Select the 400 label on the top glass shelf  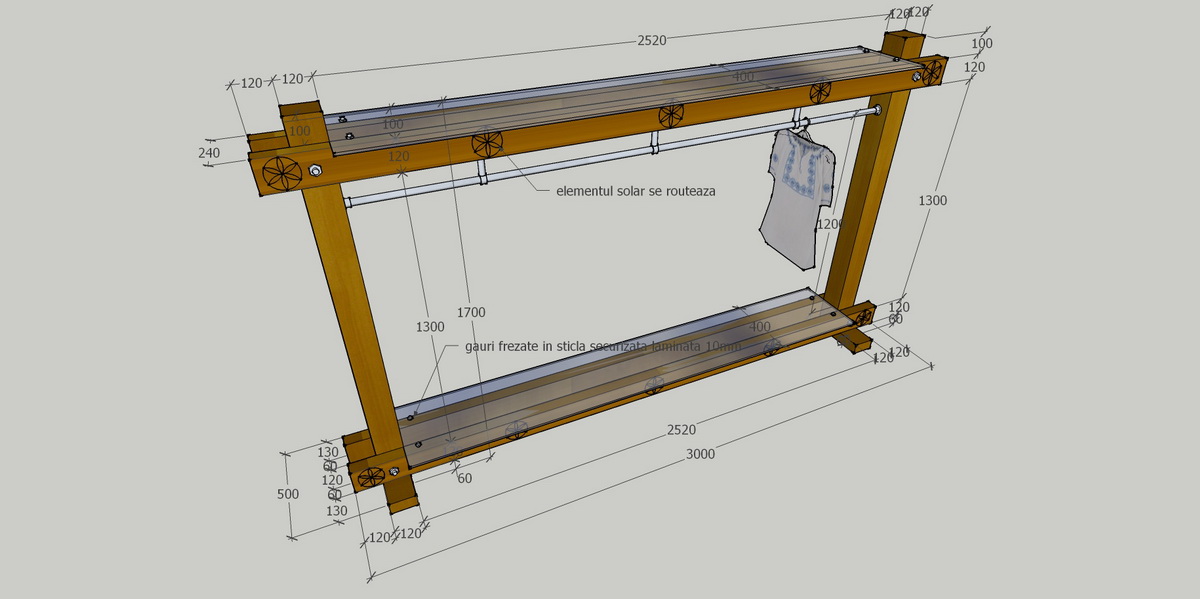pos(743,77)
